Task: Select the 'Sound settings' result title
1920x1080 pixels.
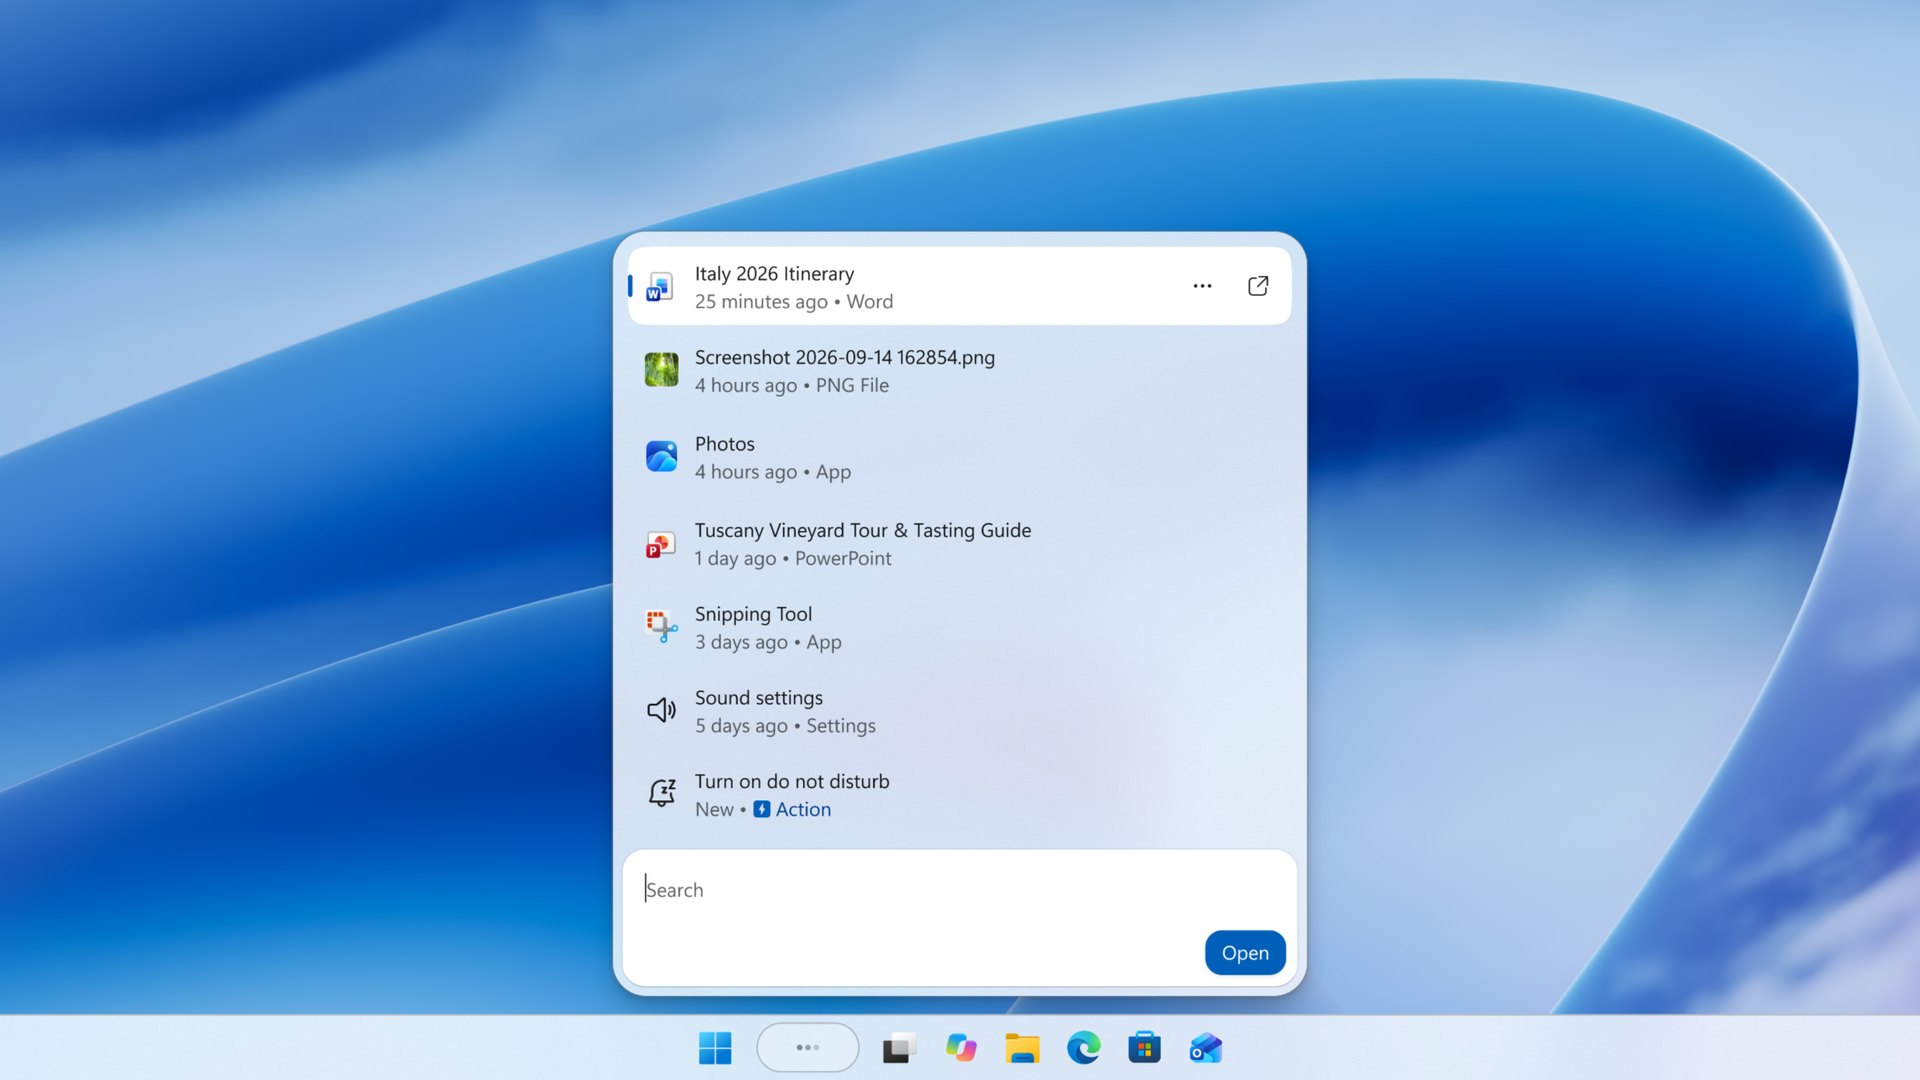Action: (x=759, y=698)
